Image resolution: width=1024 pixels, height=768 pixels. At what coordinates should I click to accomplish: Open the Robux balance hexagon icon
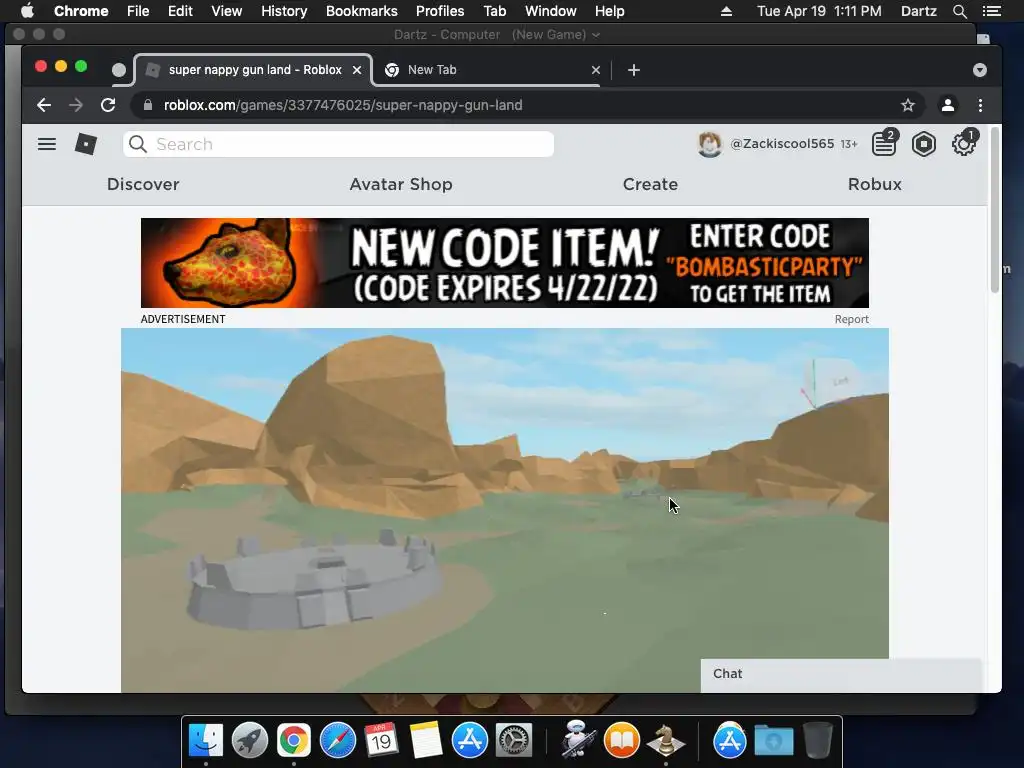click(x=923, y=144)
